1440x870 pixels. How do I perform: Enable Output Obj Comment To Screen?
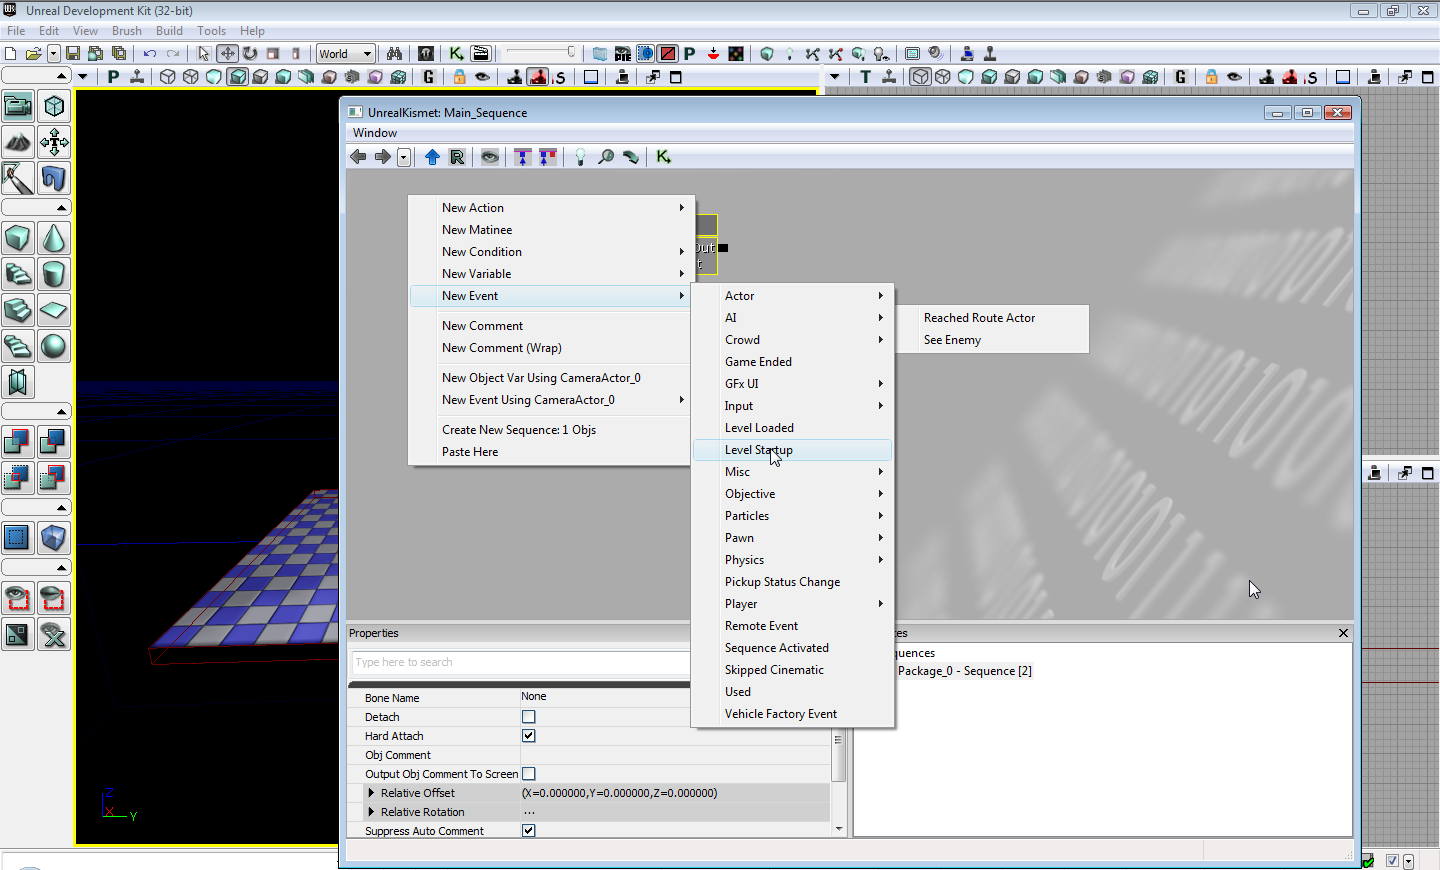pos(529,774)
